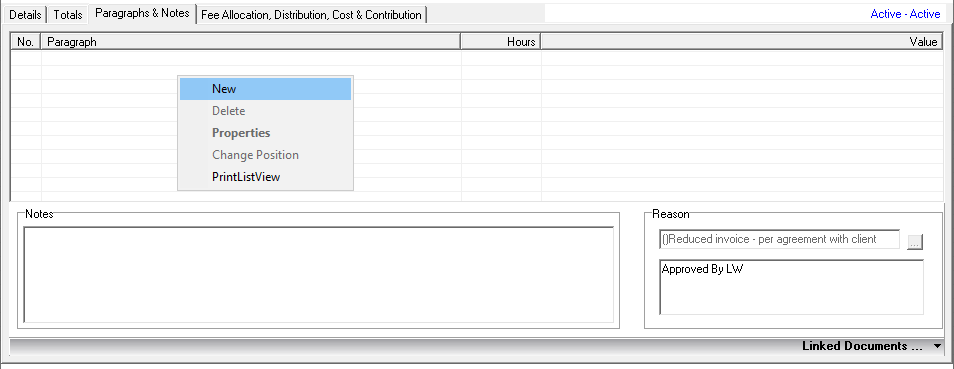Expand the Linked Documents arrow
The width and height of the screenshot is (954, 369).
point(936,346)
